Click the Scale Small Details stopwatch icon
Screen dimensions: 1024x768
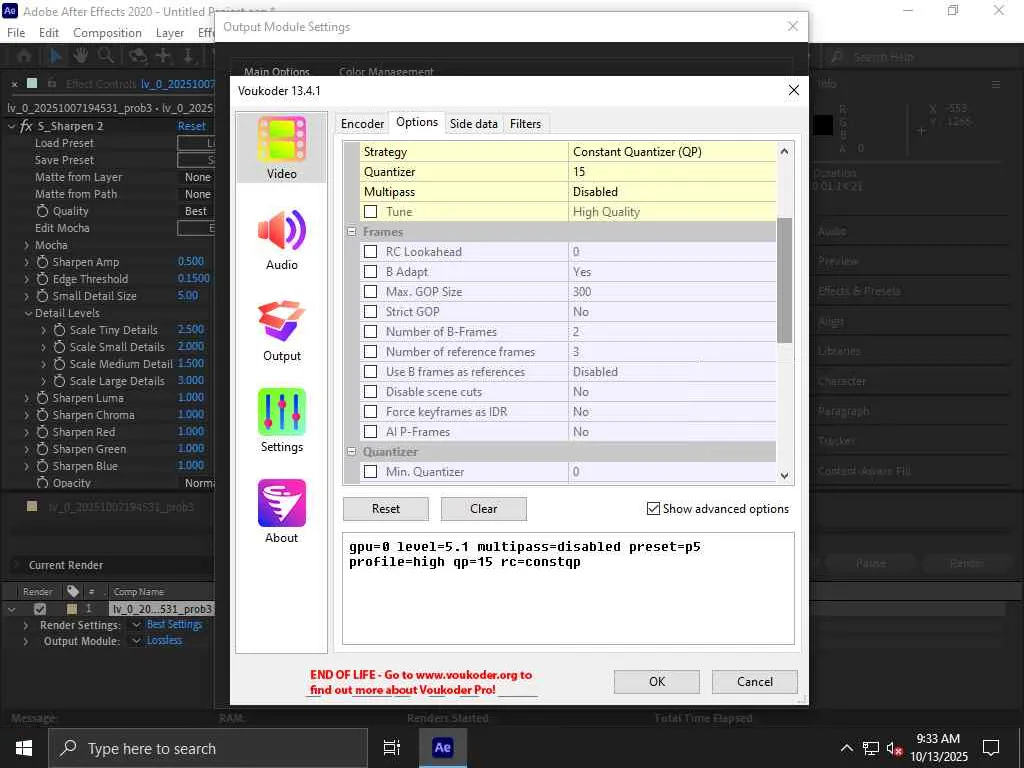[x=59, y=347]
